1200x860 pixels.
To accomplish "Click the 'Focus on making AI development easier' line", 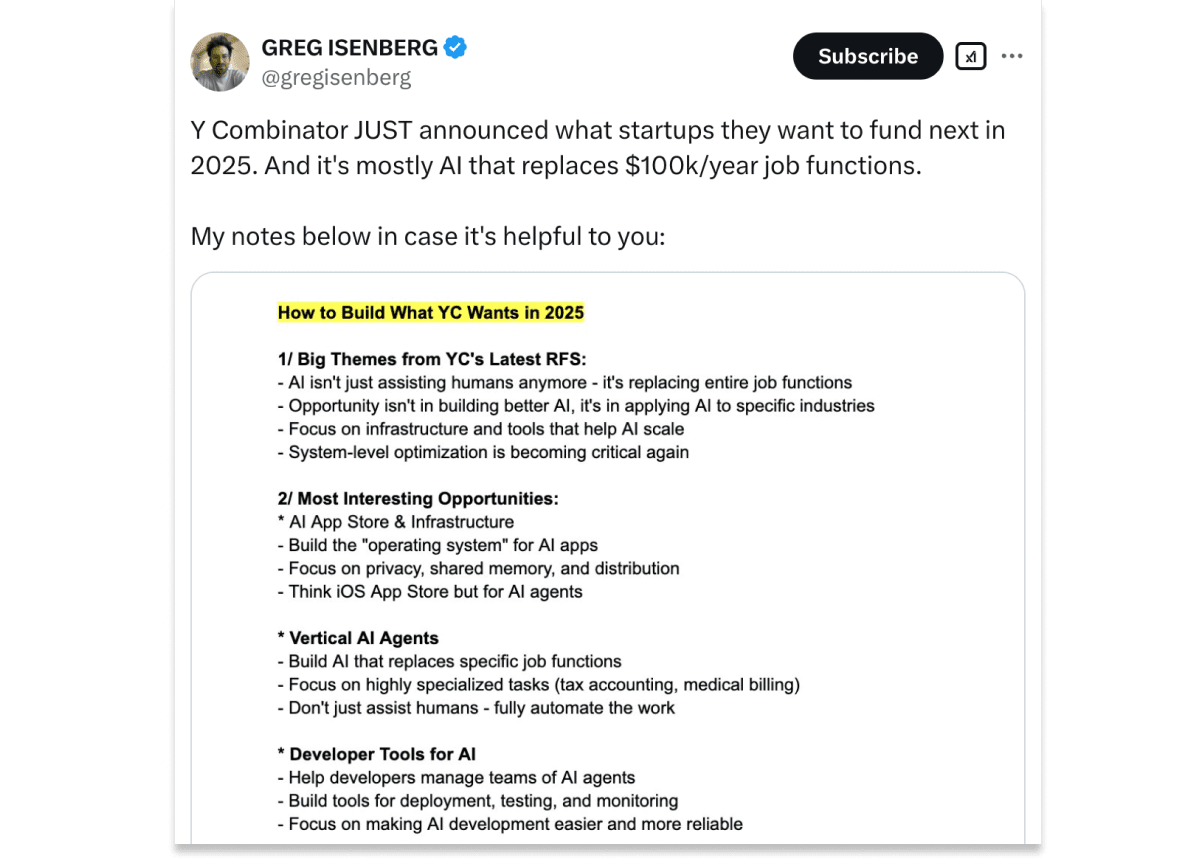I will pos(510,824).
